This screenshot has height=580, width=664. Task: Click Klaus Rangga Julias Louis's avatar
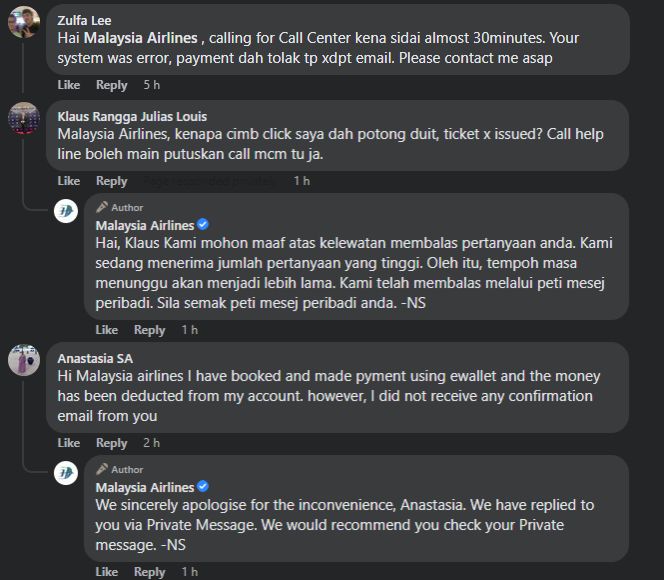(x=23, y=117)
